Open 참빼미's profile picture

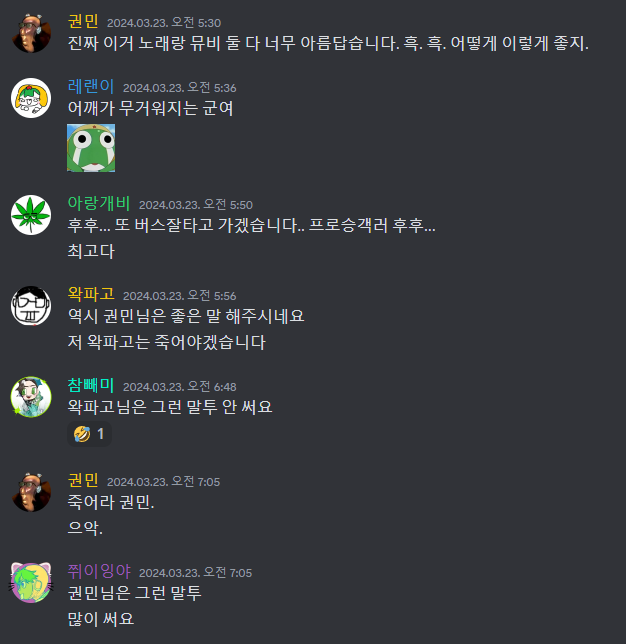pyautogui.click(x=31, y=397)
